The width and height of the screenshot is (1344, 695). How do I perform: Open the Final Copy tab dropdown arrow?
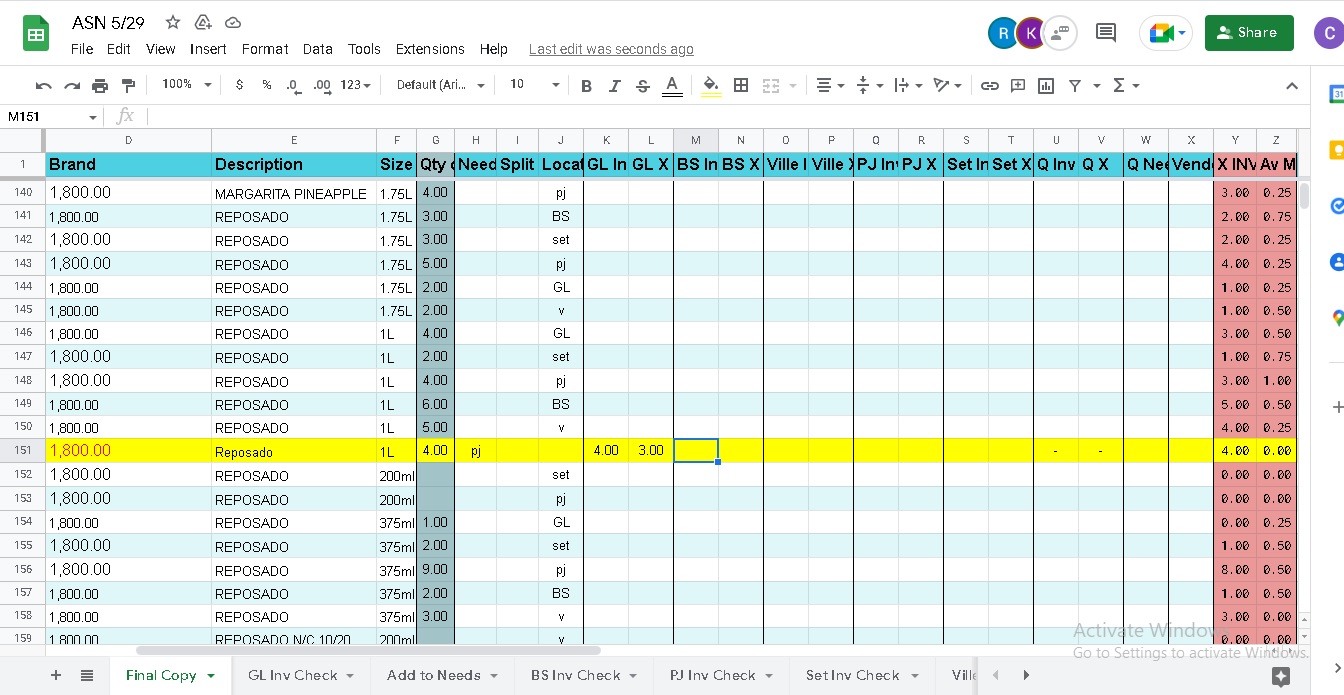coord(211,676)
